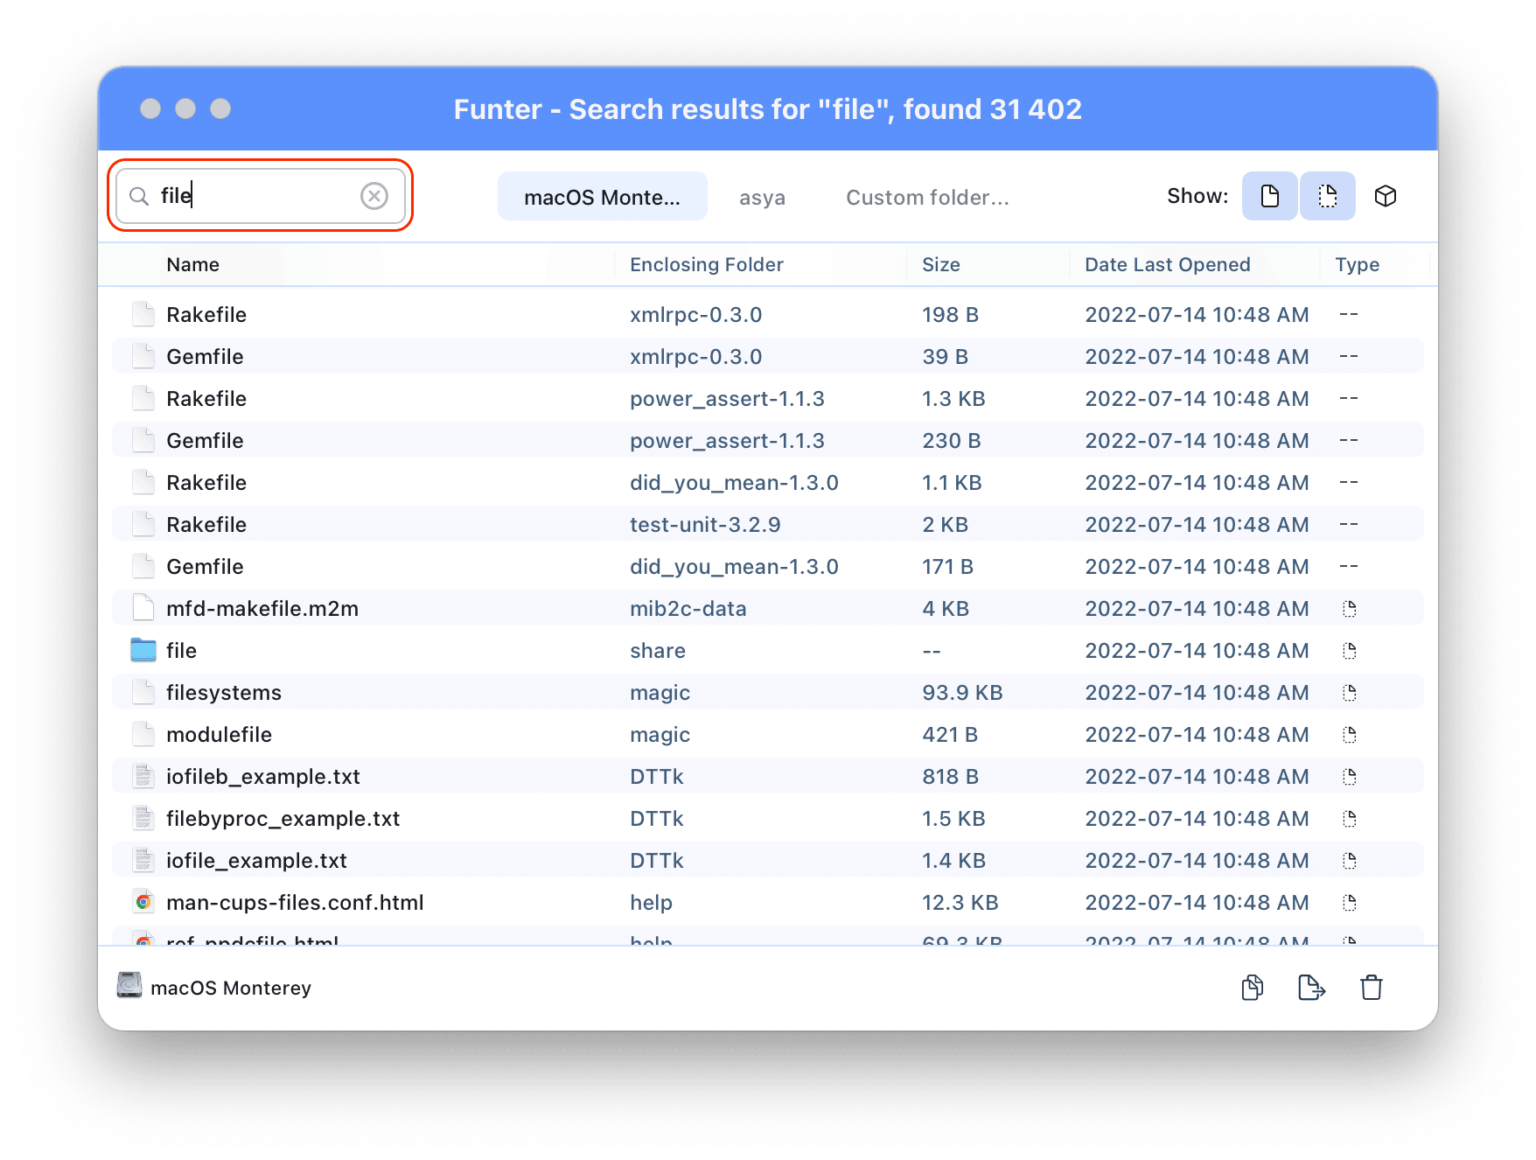Toggle the hidden badge on the filesystems row

pos(1349,691)
